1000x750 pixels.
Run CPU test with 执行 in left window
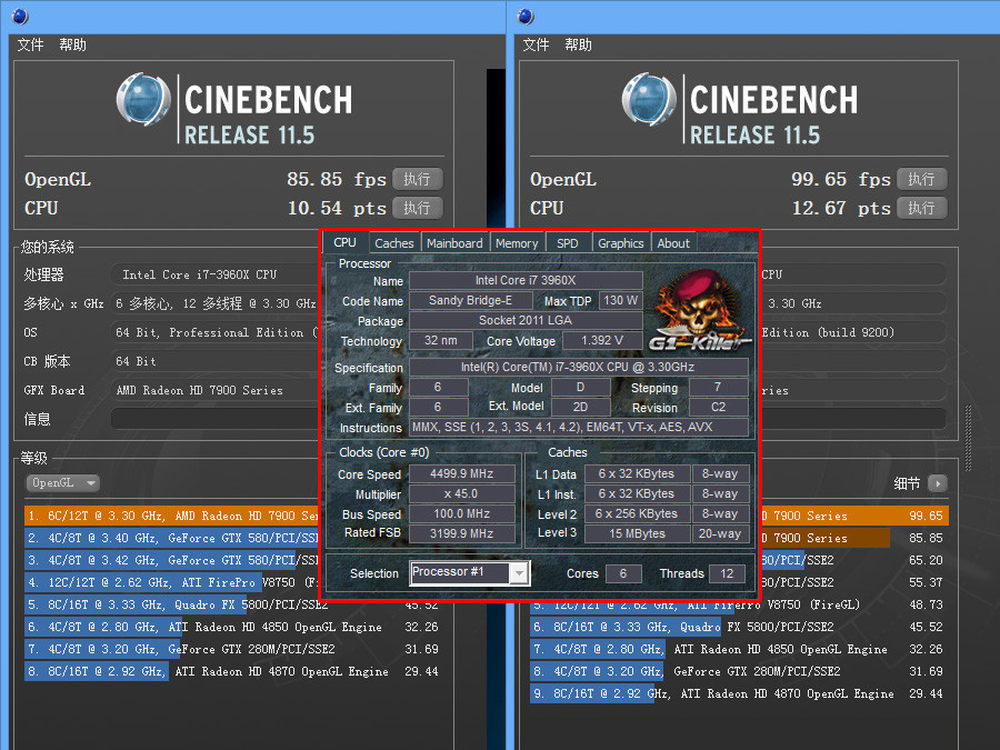(417, 208)
